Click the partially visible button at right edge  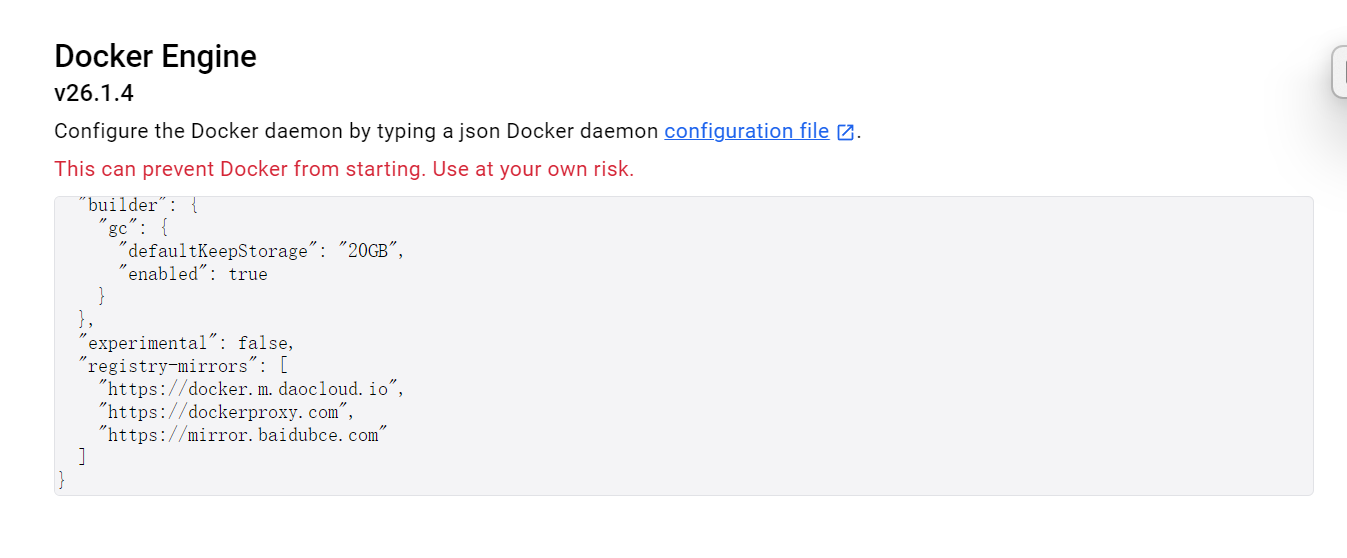pyautogui.click(x=1340, y=72)
